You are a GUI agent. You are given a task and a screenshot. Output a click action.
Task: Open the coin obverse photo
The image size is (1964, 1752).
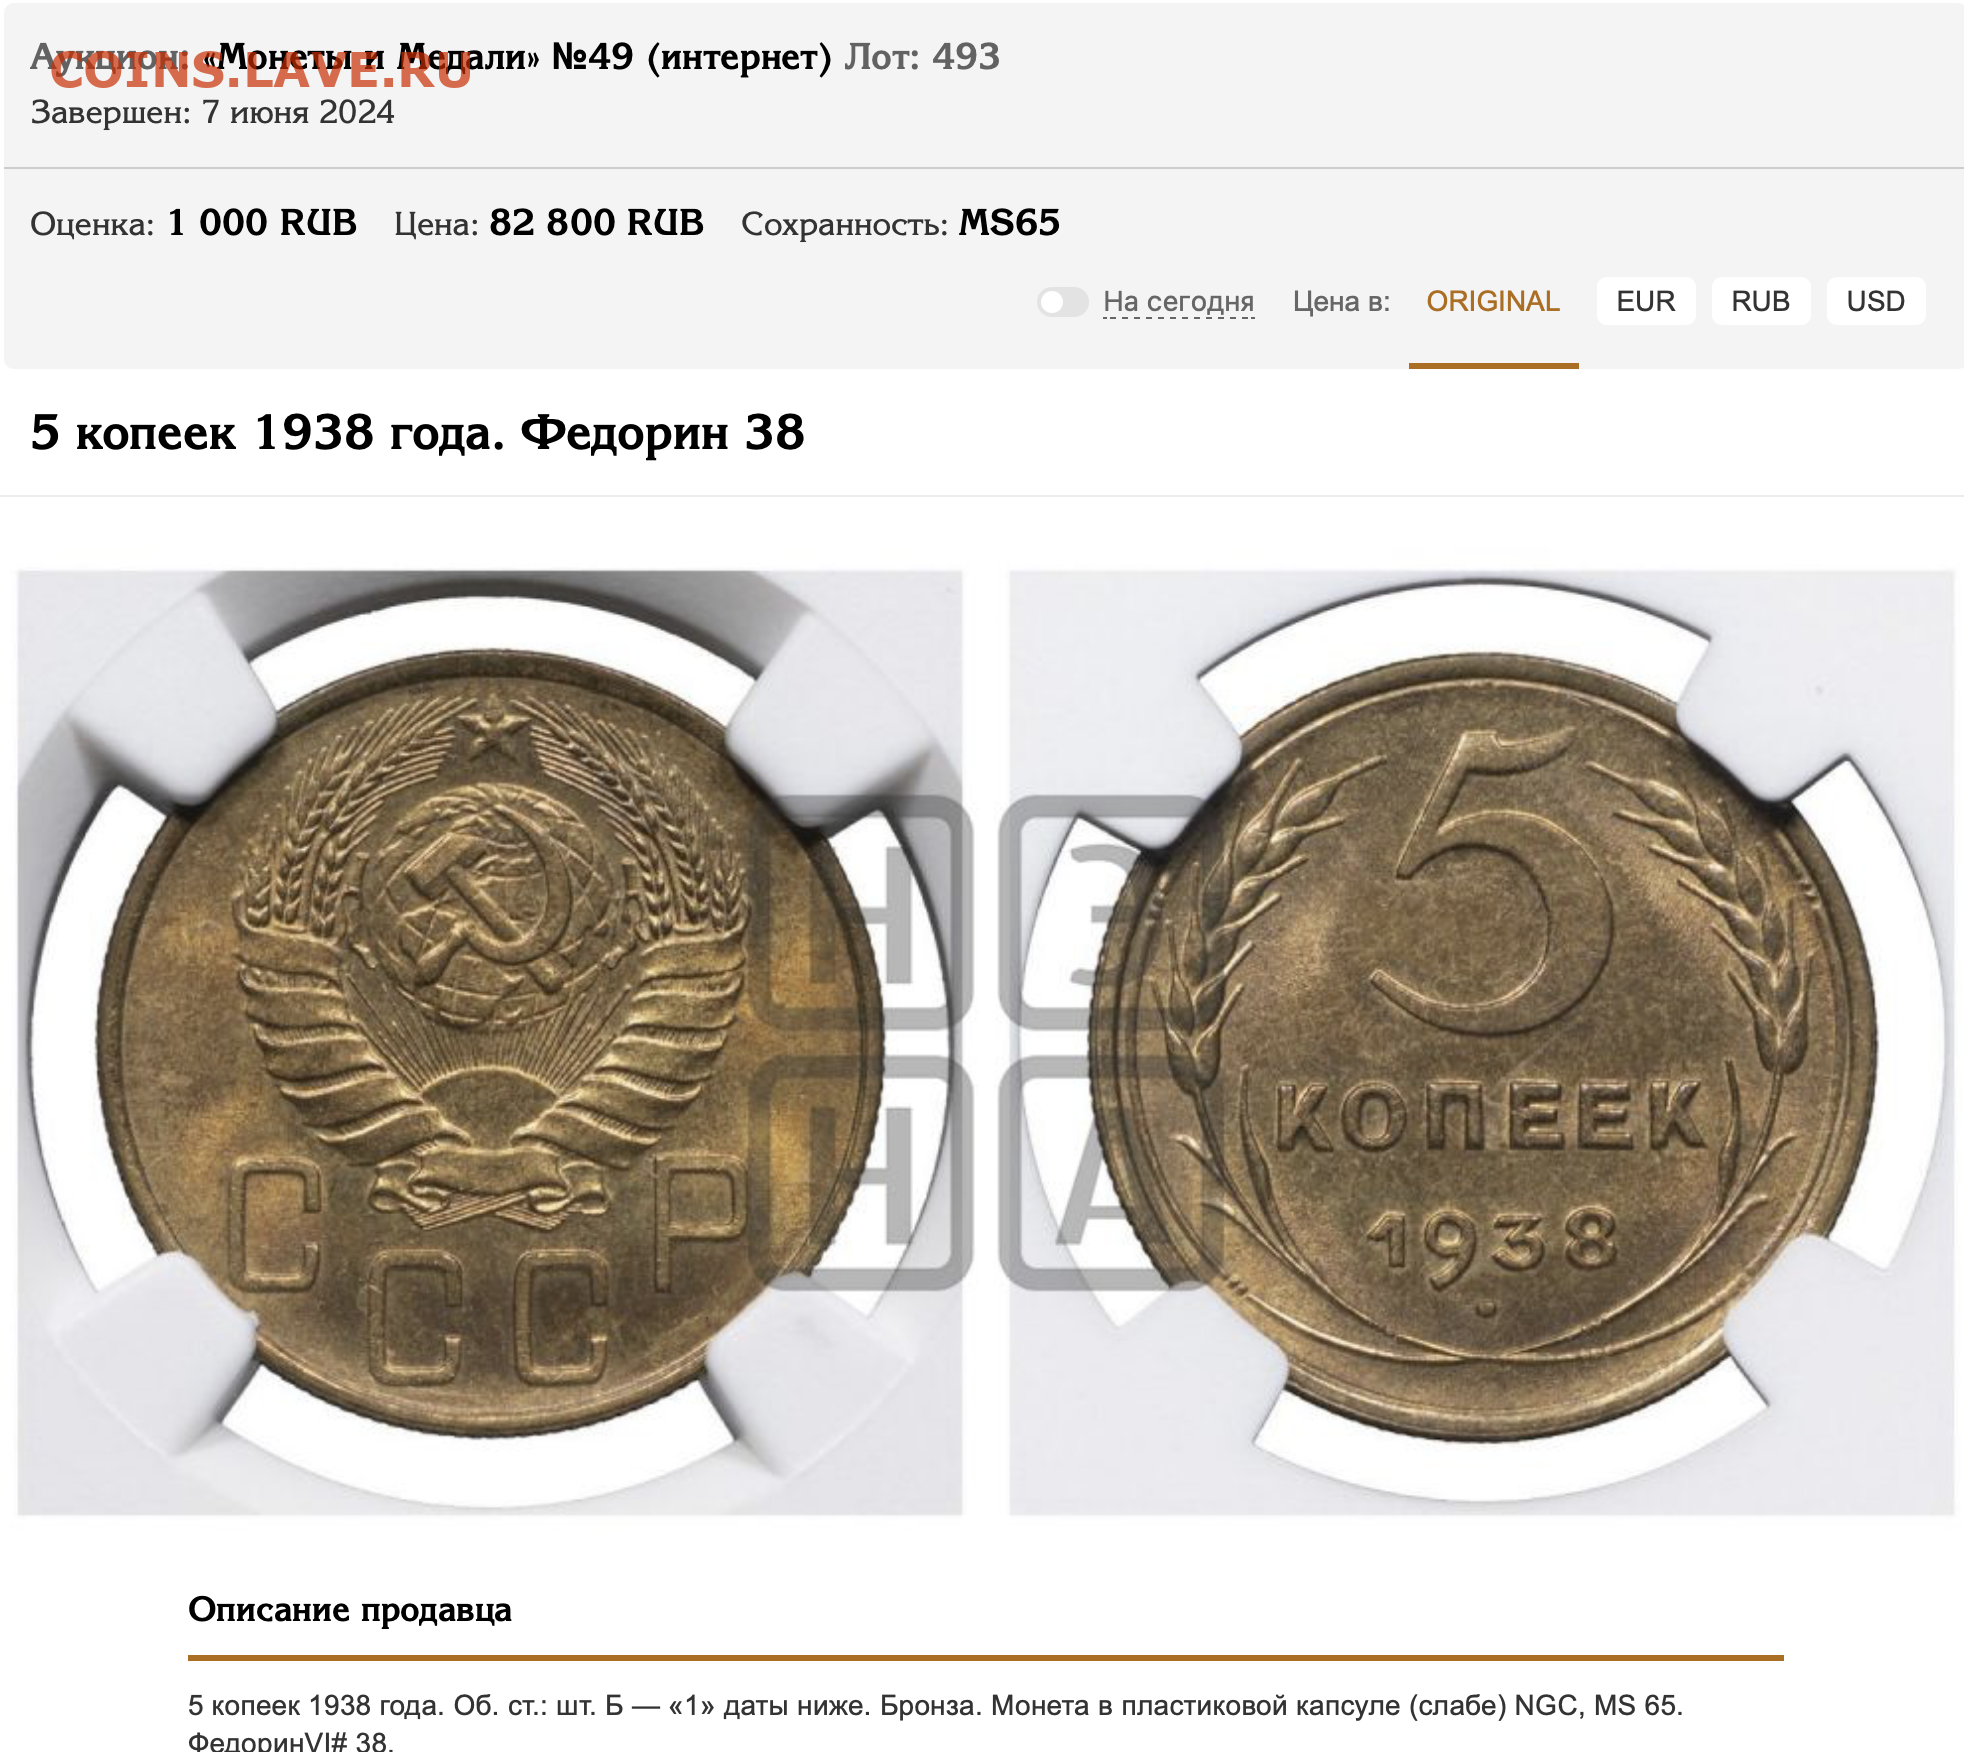pyautogui.click(x=490, y=1042)
